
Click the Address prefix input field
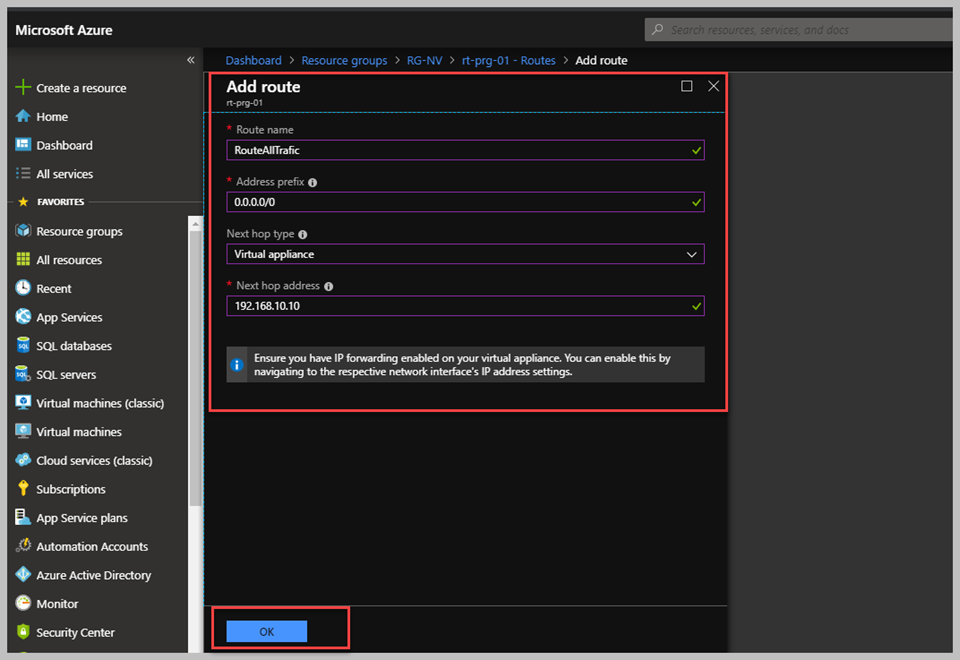[465, 202]
